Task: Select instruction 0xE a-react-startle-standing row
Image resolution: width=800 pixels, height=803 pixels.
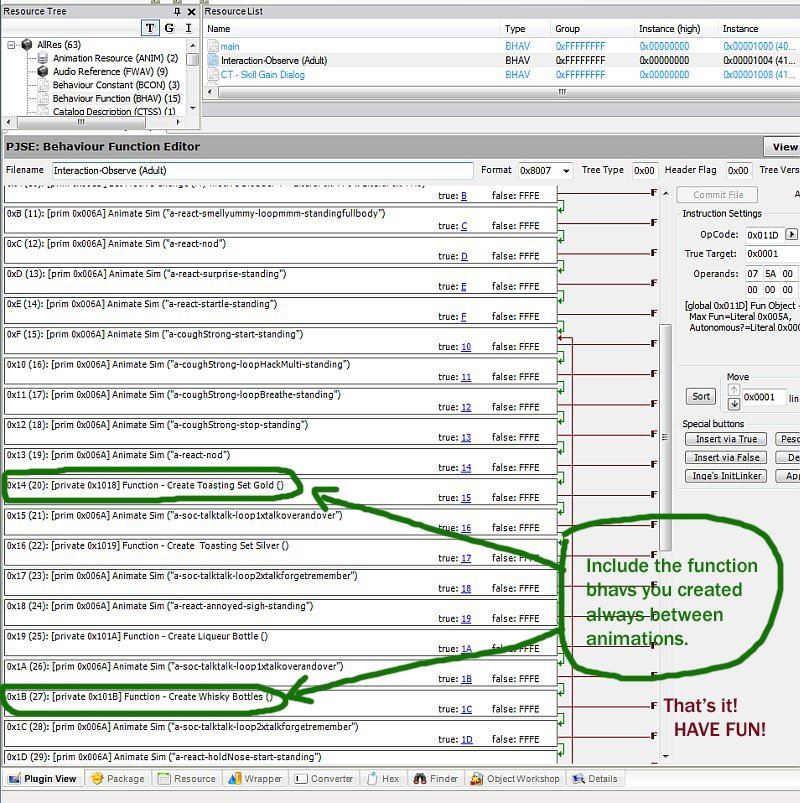Action: 281,310
